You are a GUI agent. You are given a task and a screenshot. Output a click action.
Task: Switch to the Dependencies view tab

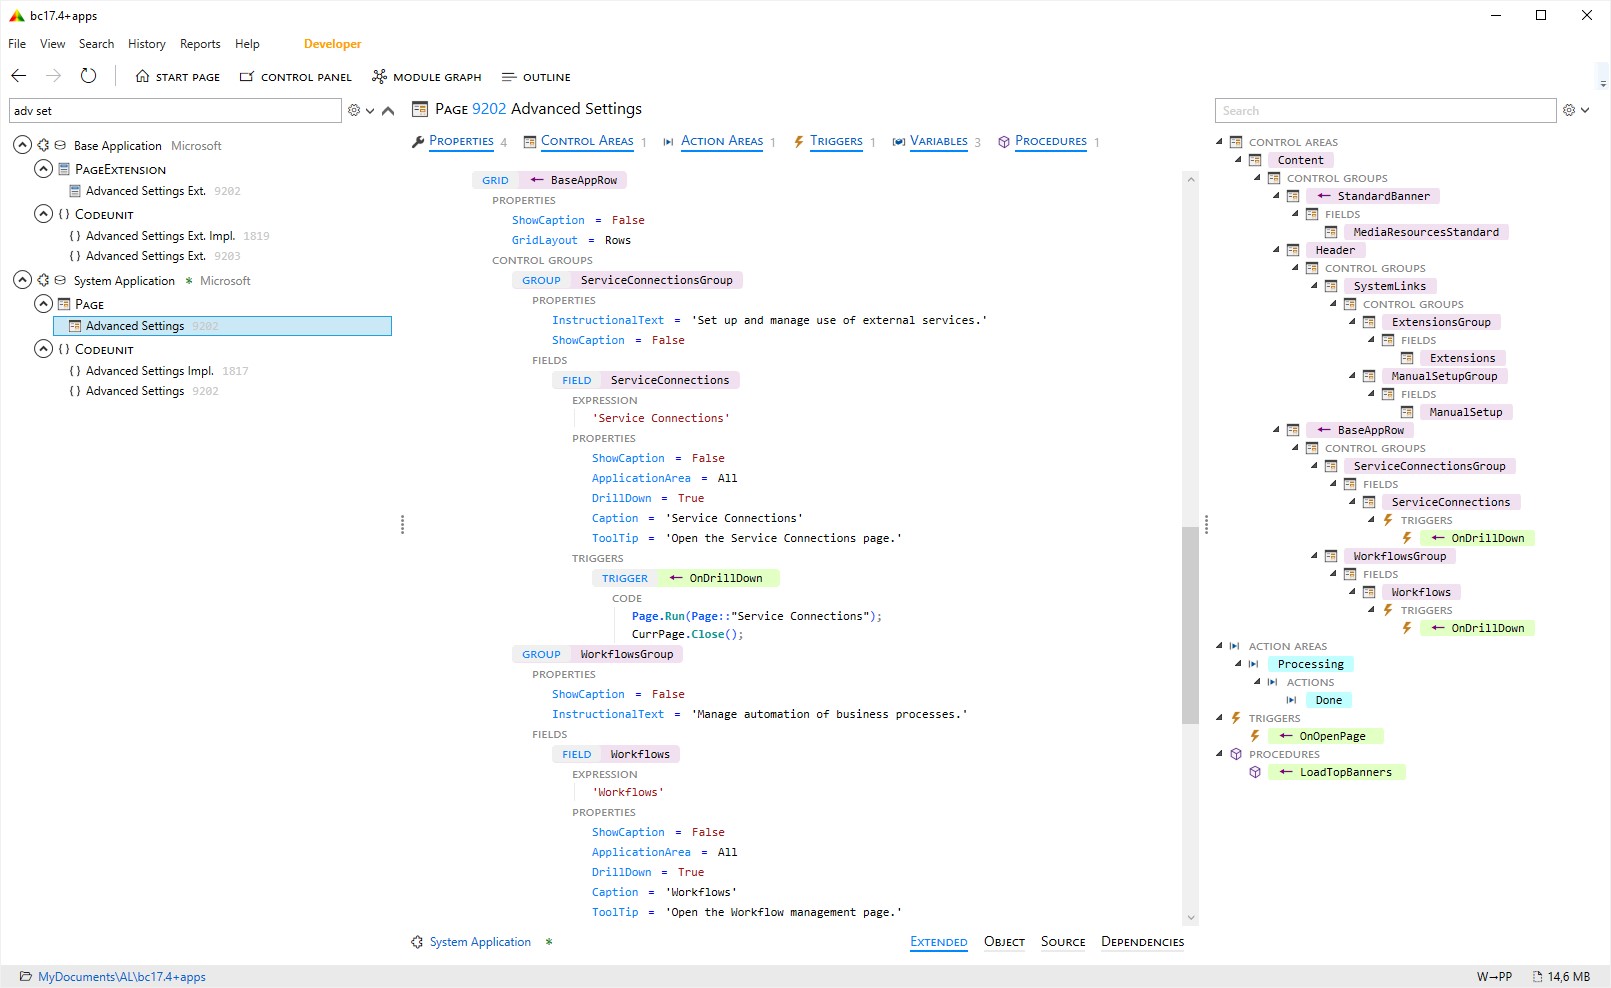pyautogui.click(x=1142, y=942)
